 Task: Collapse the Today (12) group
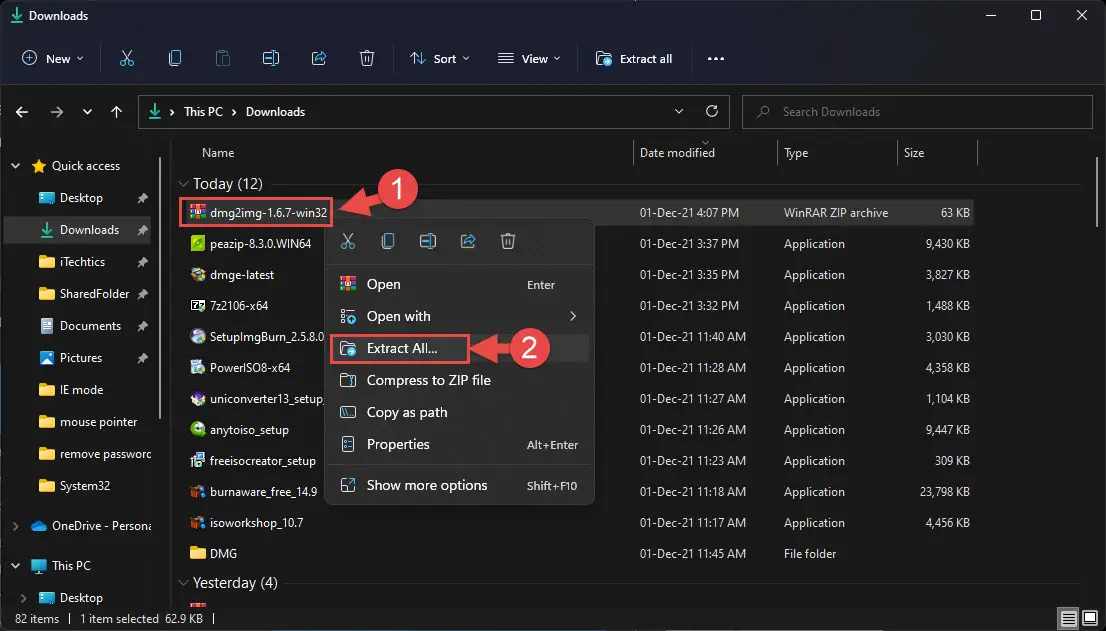[183, 184]
